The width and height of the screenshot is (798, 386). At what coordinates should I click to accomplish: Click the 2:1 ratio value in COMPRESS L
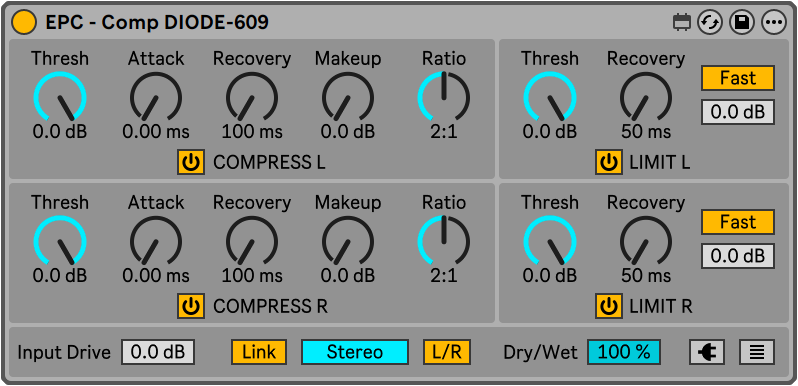click(x=444, y=132)
